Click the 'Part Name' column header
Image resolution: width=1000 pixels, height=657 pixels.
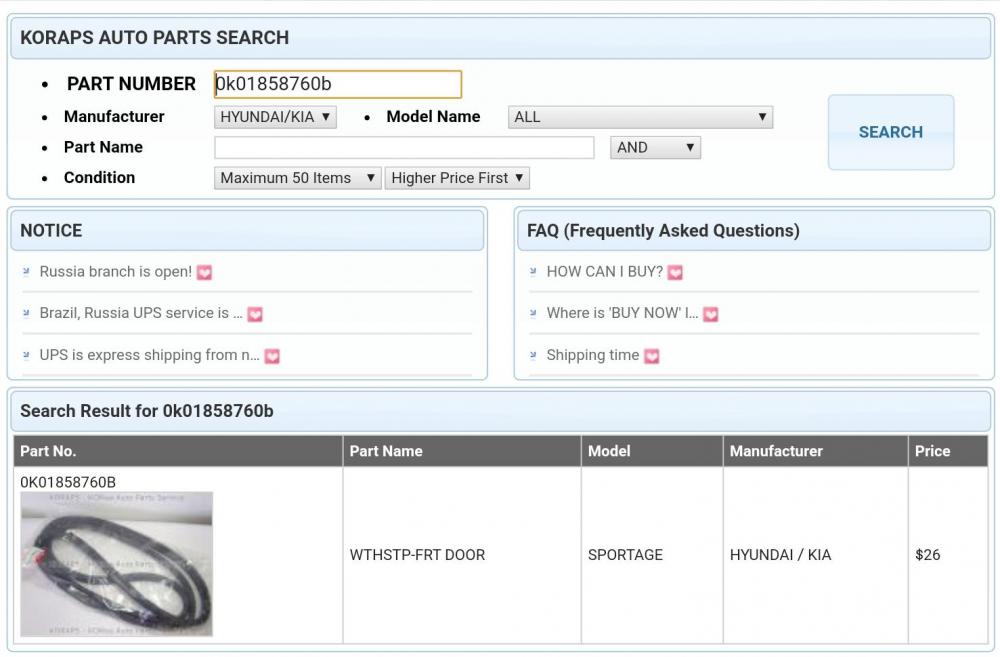point(386,451)
